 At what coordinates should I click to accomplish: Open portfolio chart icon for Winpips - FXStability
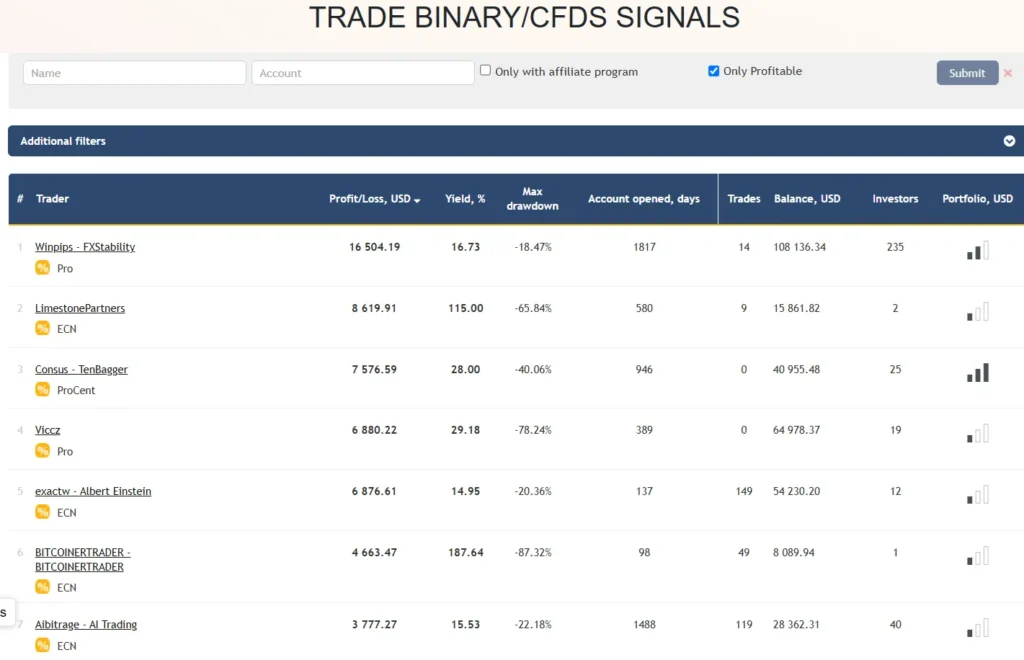[976, 251]
